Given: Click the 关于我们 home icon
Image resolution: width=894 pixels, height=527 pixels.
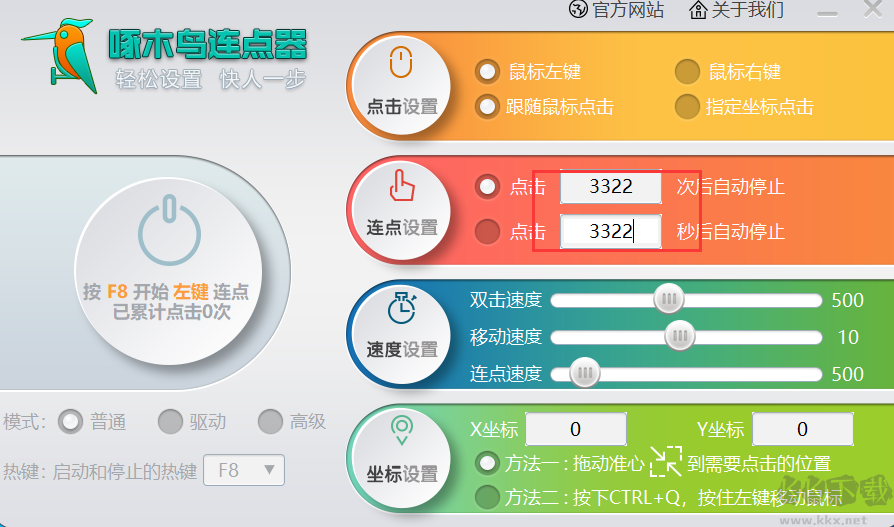Looking at the screenshot, I should [698, 10].
